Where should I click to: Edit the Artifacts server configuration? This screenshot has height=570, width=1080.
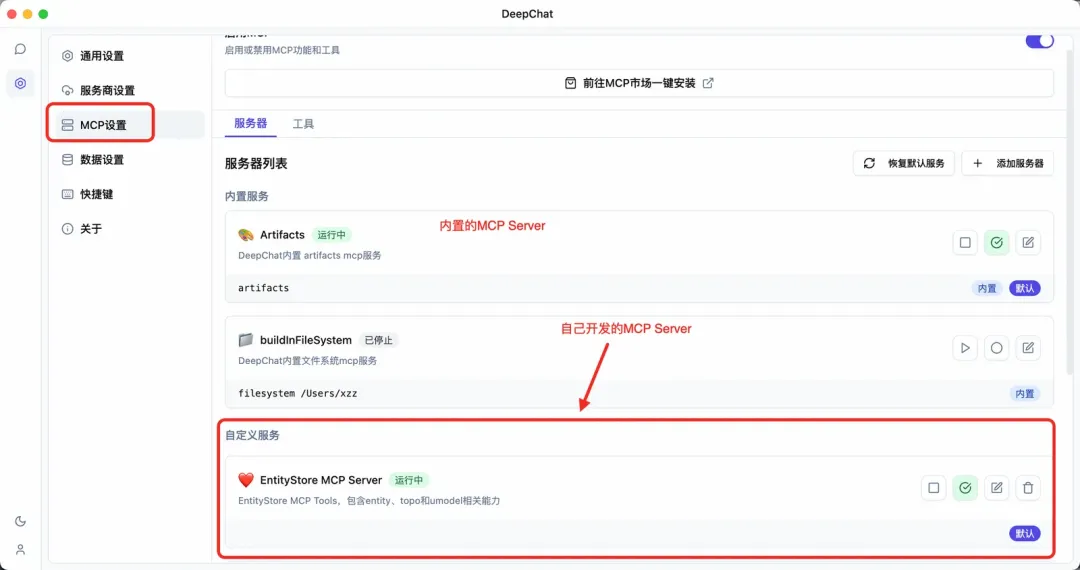[1027, 242]
